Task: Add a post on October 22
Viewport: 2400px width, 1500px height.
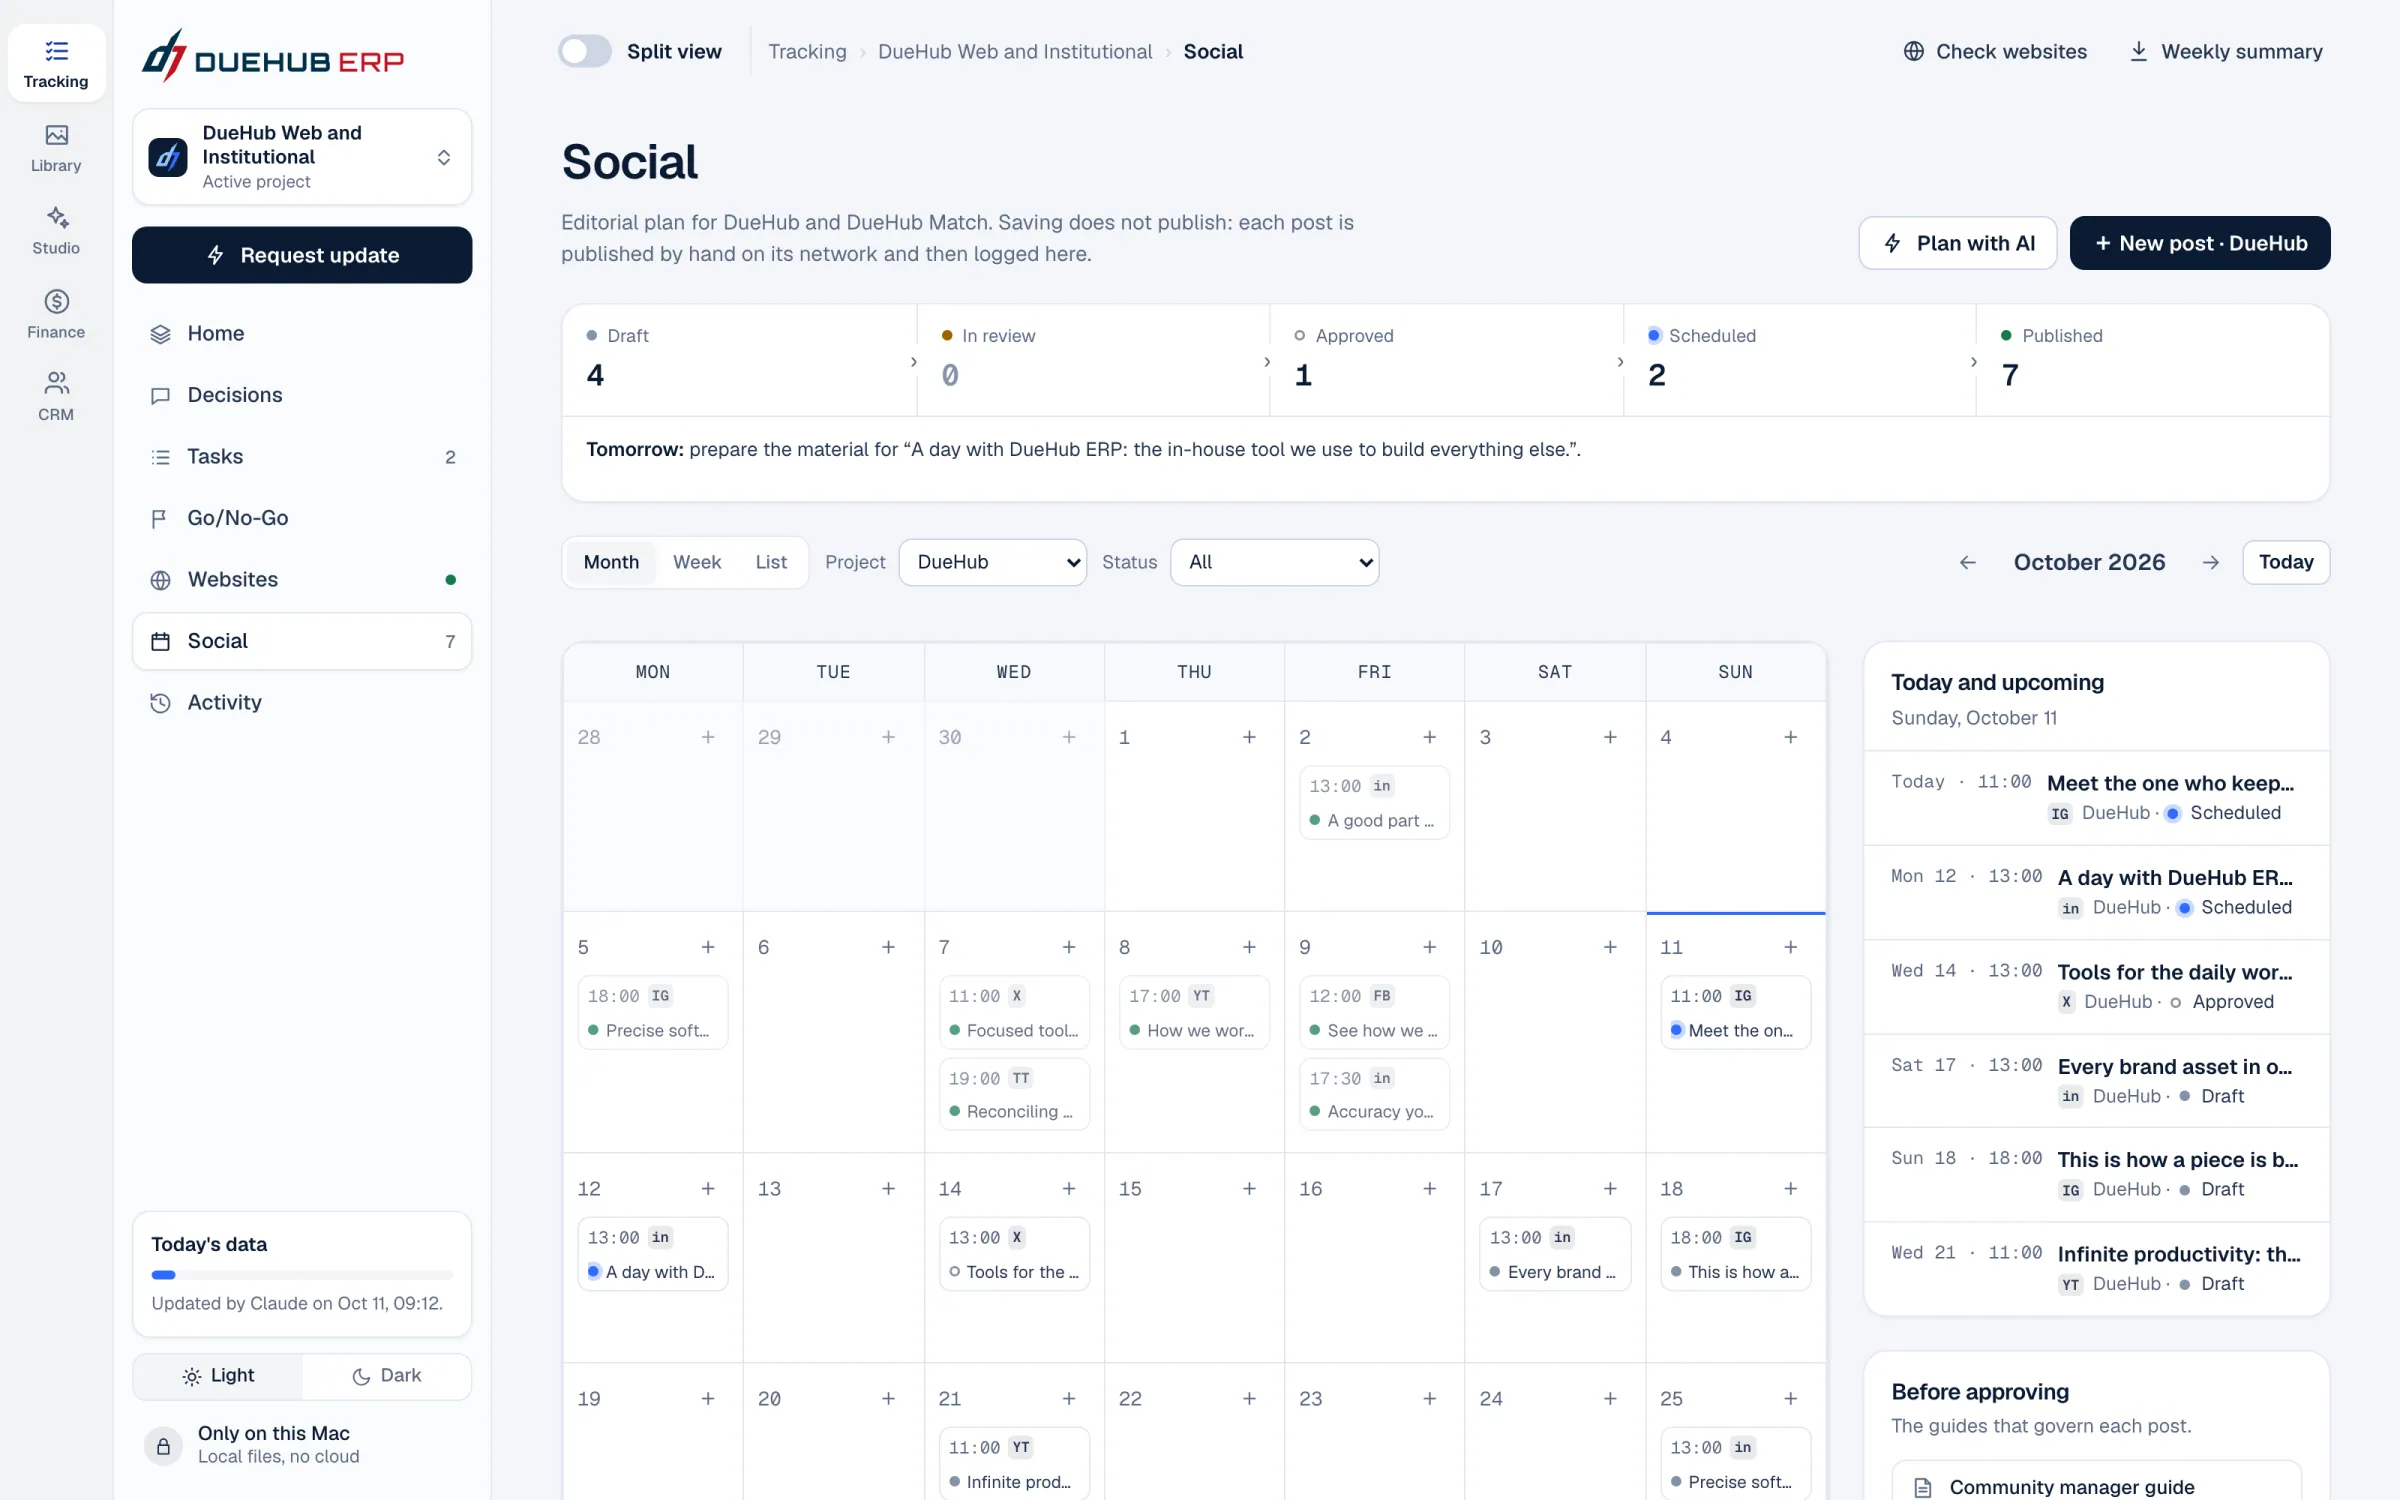Action: coord(1249,1398)
